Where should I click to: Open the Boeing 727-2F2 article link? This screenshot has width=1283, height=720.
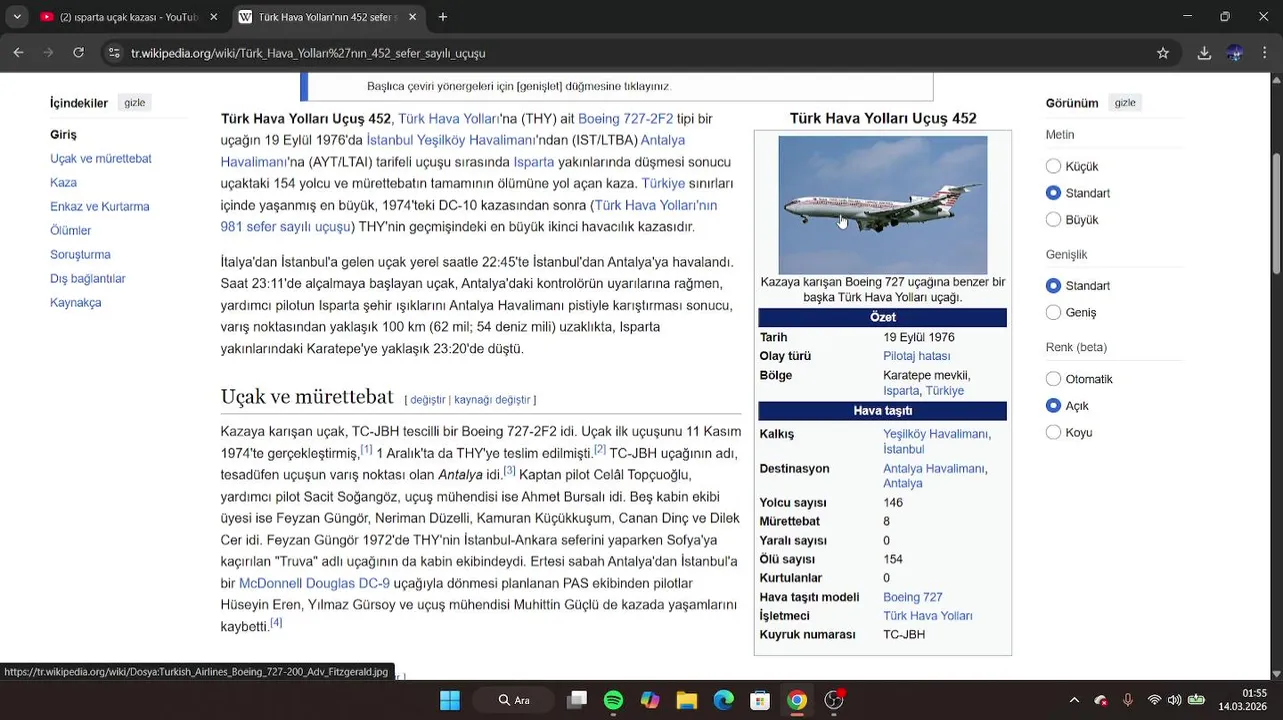click(625, 118)
